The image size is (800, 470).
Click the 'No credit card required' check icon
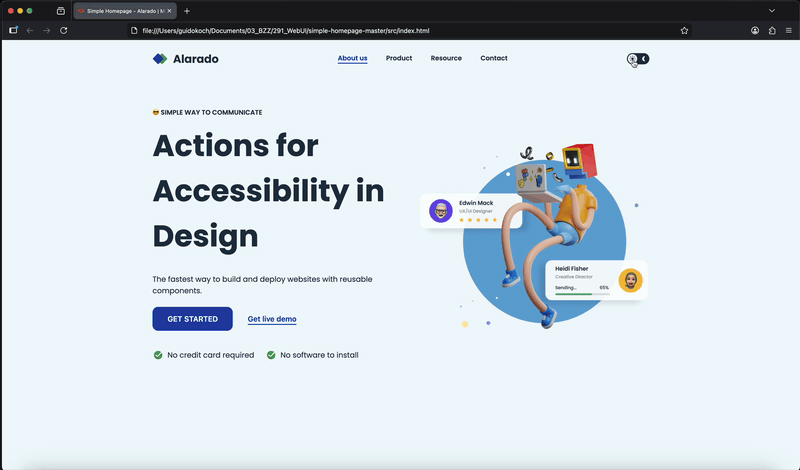click(x=158, y=355)
